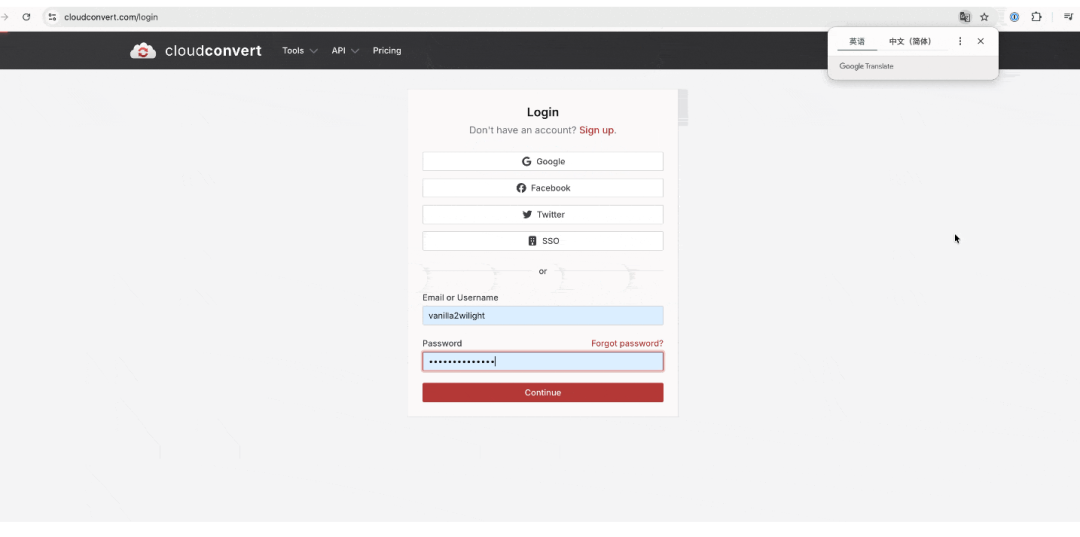Open the password manager extension icon

[x=1015, y=17]
